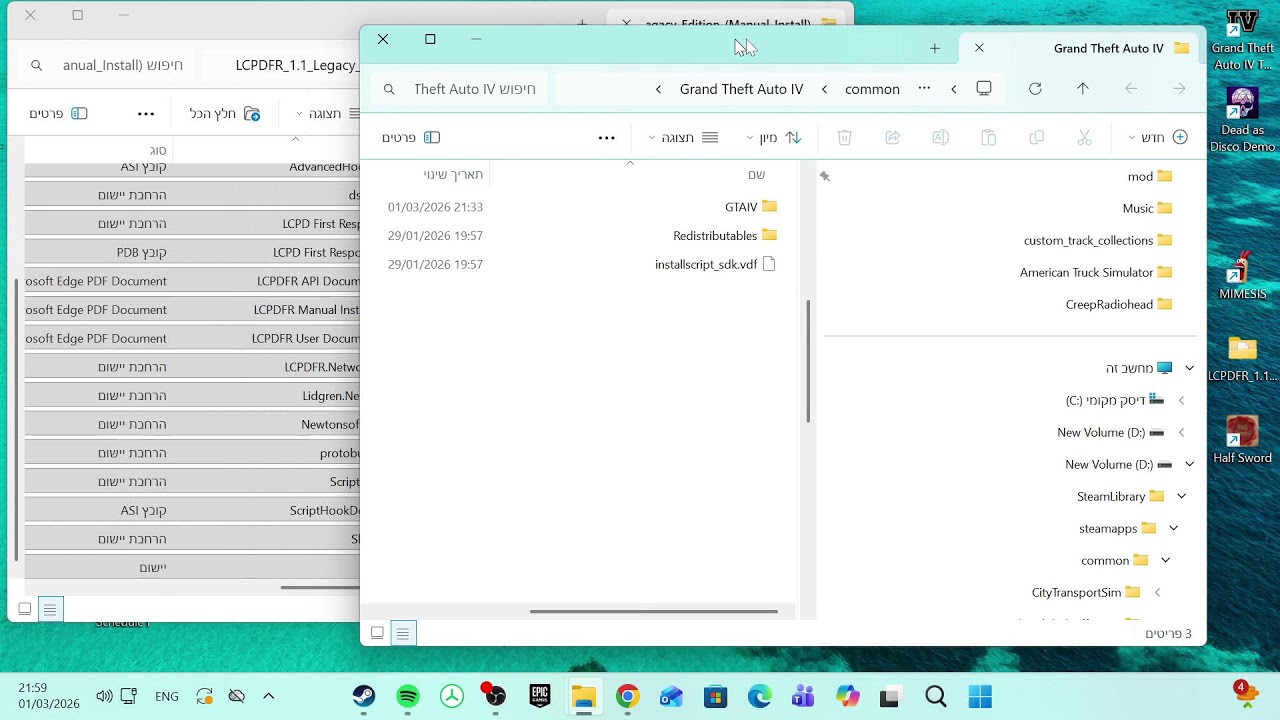1280x720 pixels.
Task: Open Google Chrome from the taskbar
Action: (x=628, y=697)
